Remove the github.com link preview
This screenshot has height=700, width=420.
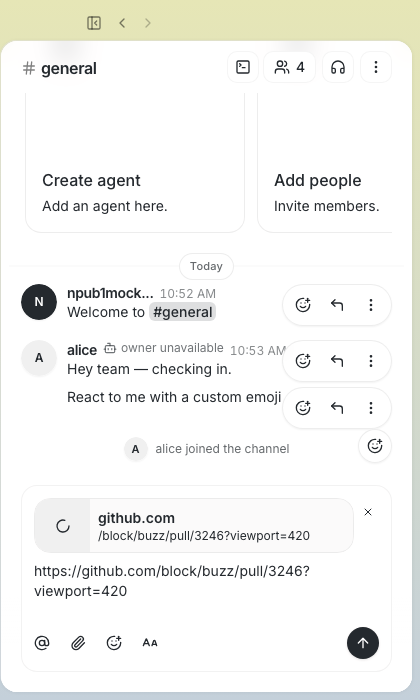(368, 512)
